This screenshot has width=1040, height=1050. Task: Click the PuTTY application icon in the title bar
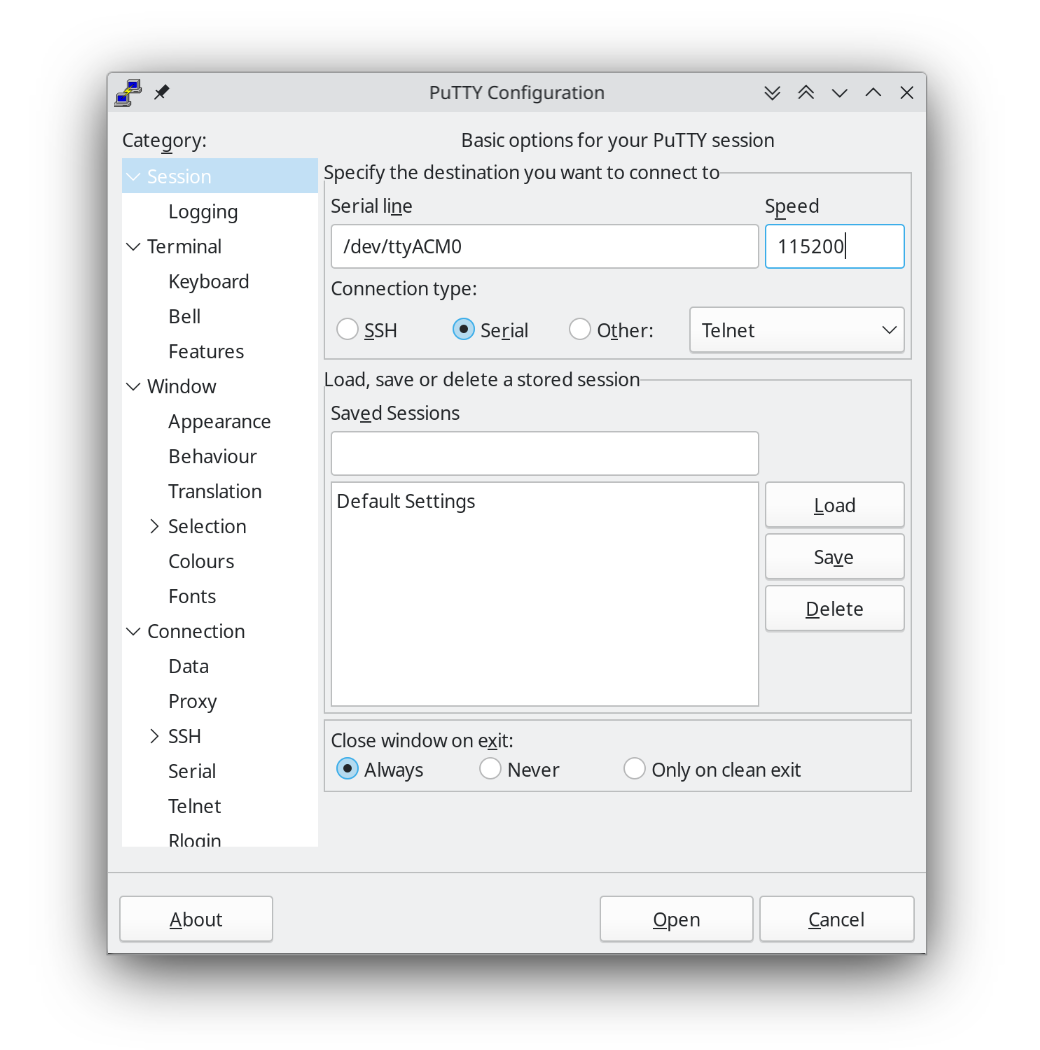(x=127, y=92)
